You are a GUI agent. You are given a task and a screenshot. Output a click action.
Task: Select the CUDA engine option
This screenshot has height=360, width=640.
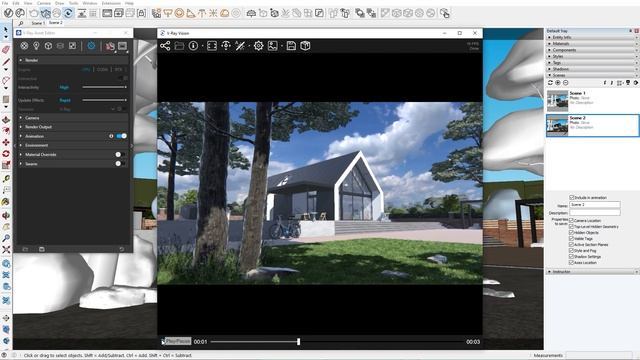(x=102, y=69)
